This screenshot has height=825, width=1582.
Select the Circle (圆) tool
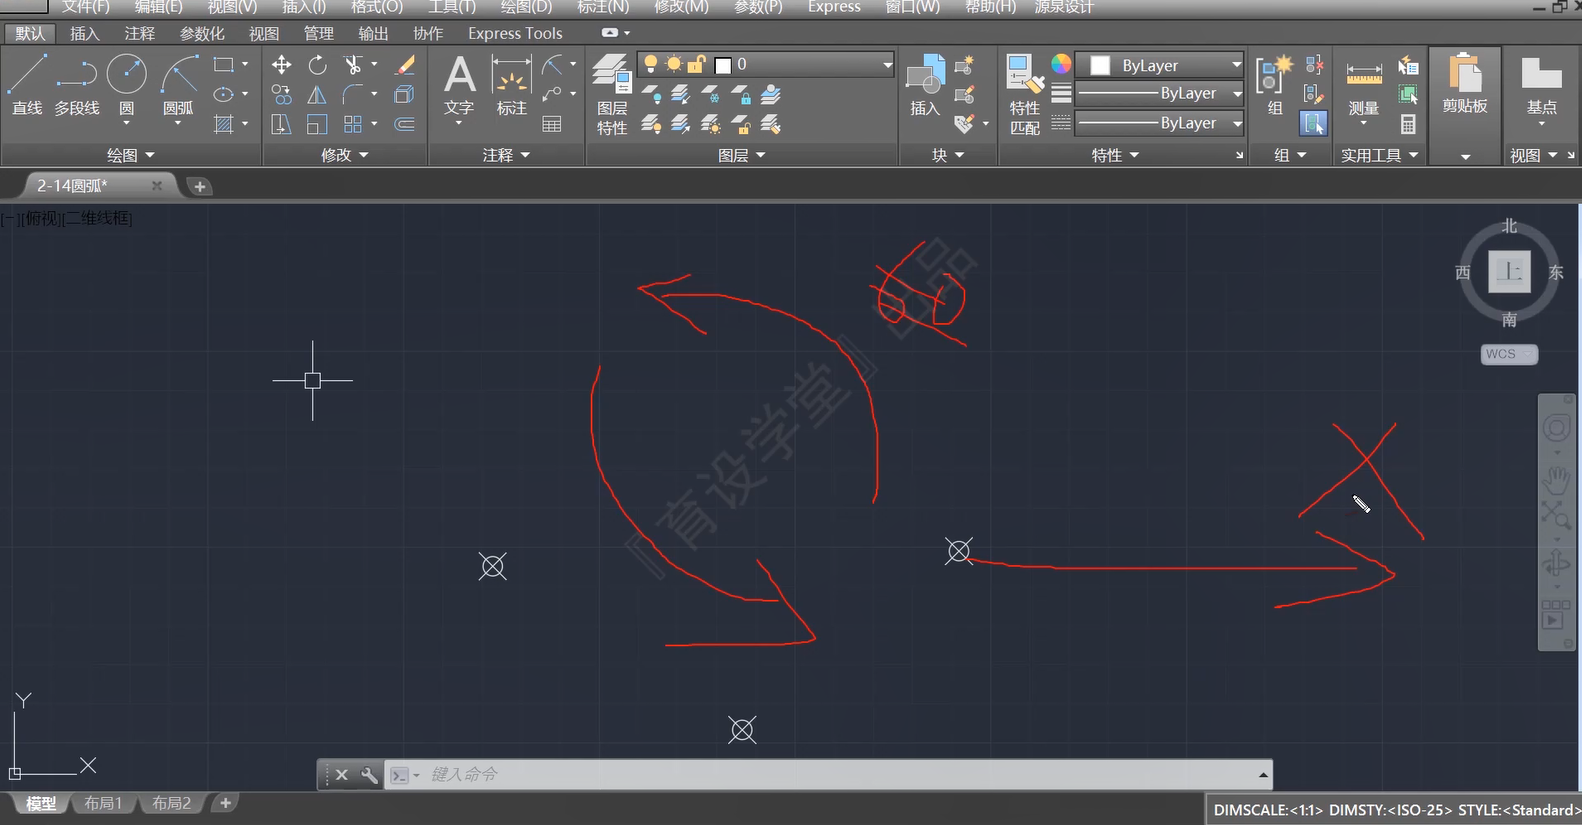coord(127,84)
